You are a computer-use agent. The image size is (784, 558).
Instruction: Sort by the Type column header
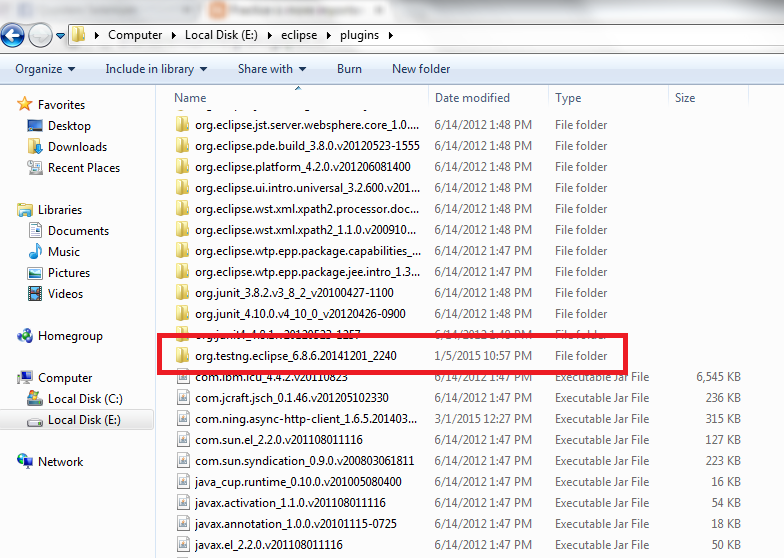[x=568, y=98]
